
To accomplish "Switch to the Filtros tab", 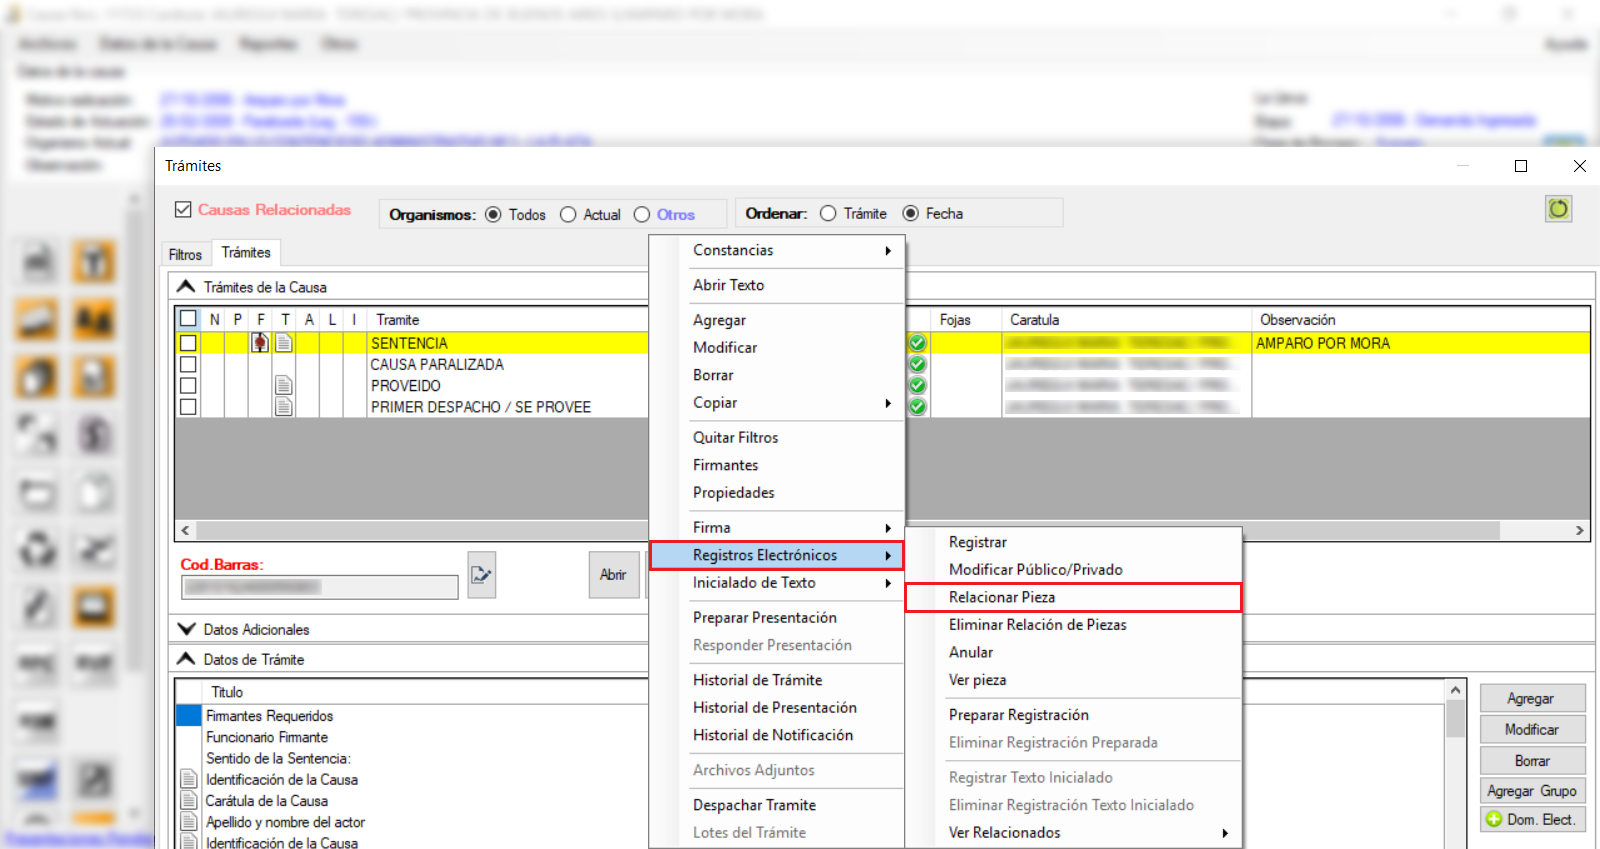I will pyautogui.click(x=185, y=254).
